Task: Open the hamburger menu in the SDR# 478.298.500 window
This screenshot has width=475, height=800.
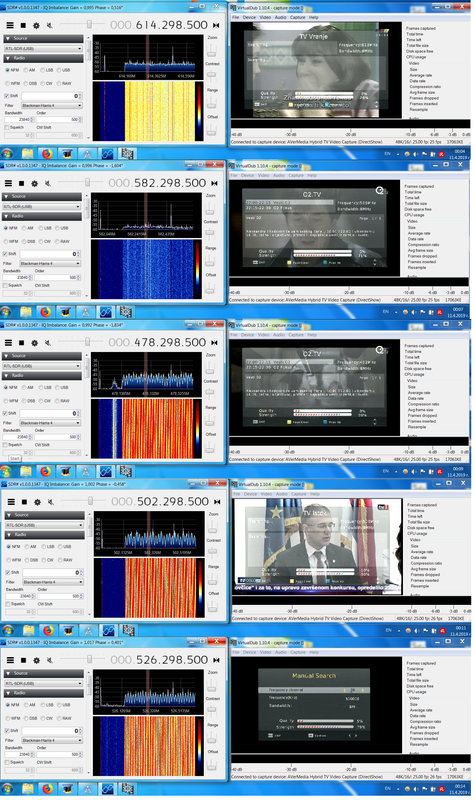Action: pyautogui.click(x=8, y=343)
